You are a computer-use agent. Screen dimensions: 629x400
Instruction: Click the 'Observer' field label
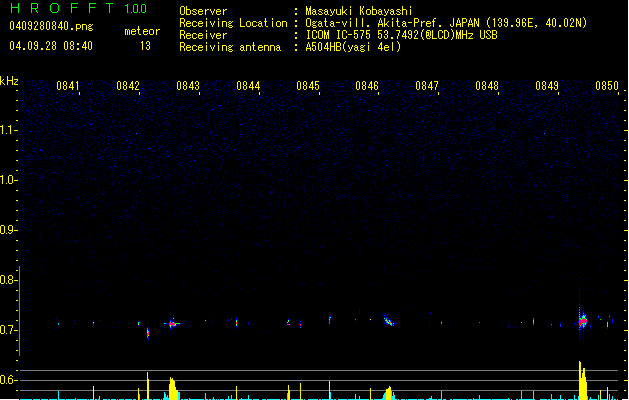[x=203, y=11]
